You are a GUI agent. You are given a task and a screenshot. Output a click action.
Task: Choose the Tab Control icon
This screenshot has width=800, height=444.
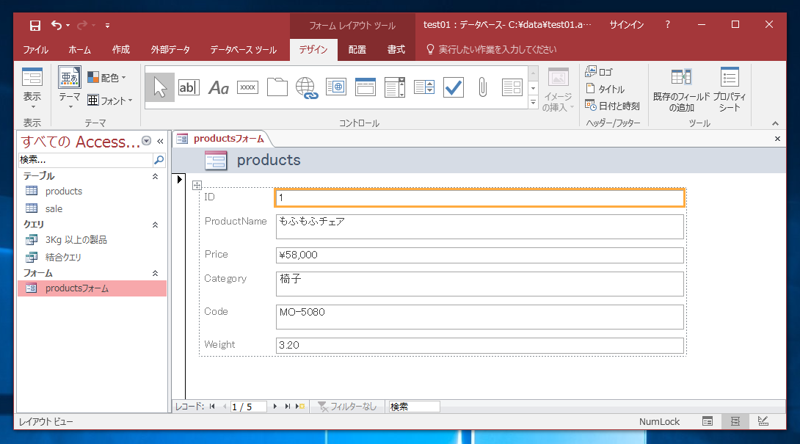click(x=277, y=87)
